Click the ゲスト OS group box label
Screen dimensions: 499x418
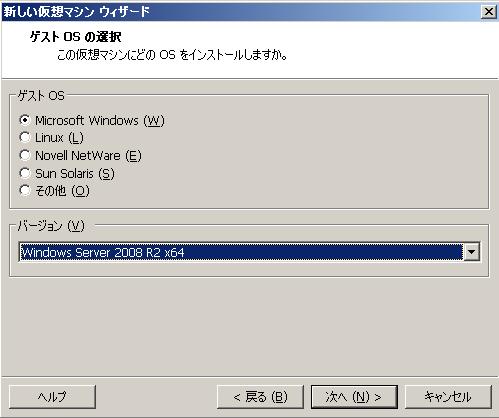pyautogui.click(x=41, y=96)
